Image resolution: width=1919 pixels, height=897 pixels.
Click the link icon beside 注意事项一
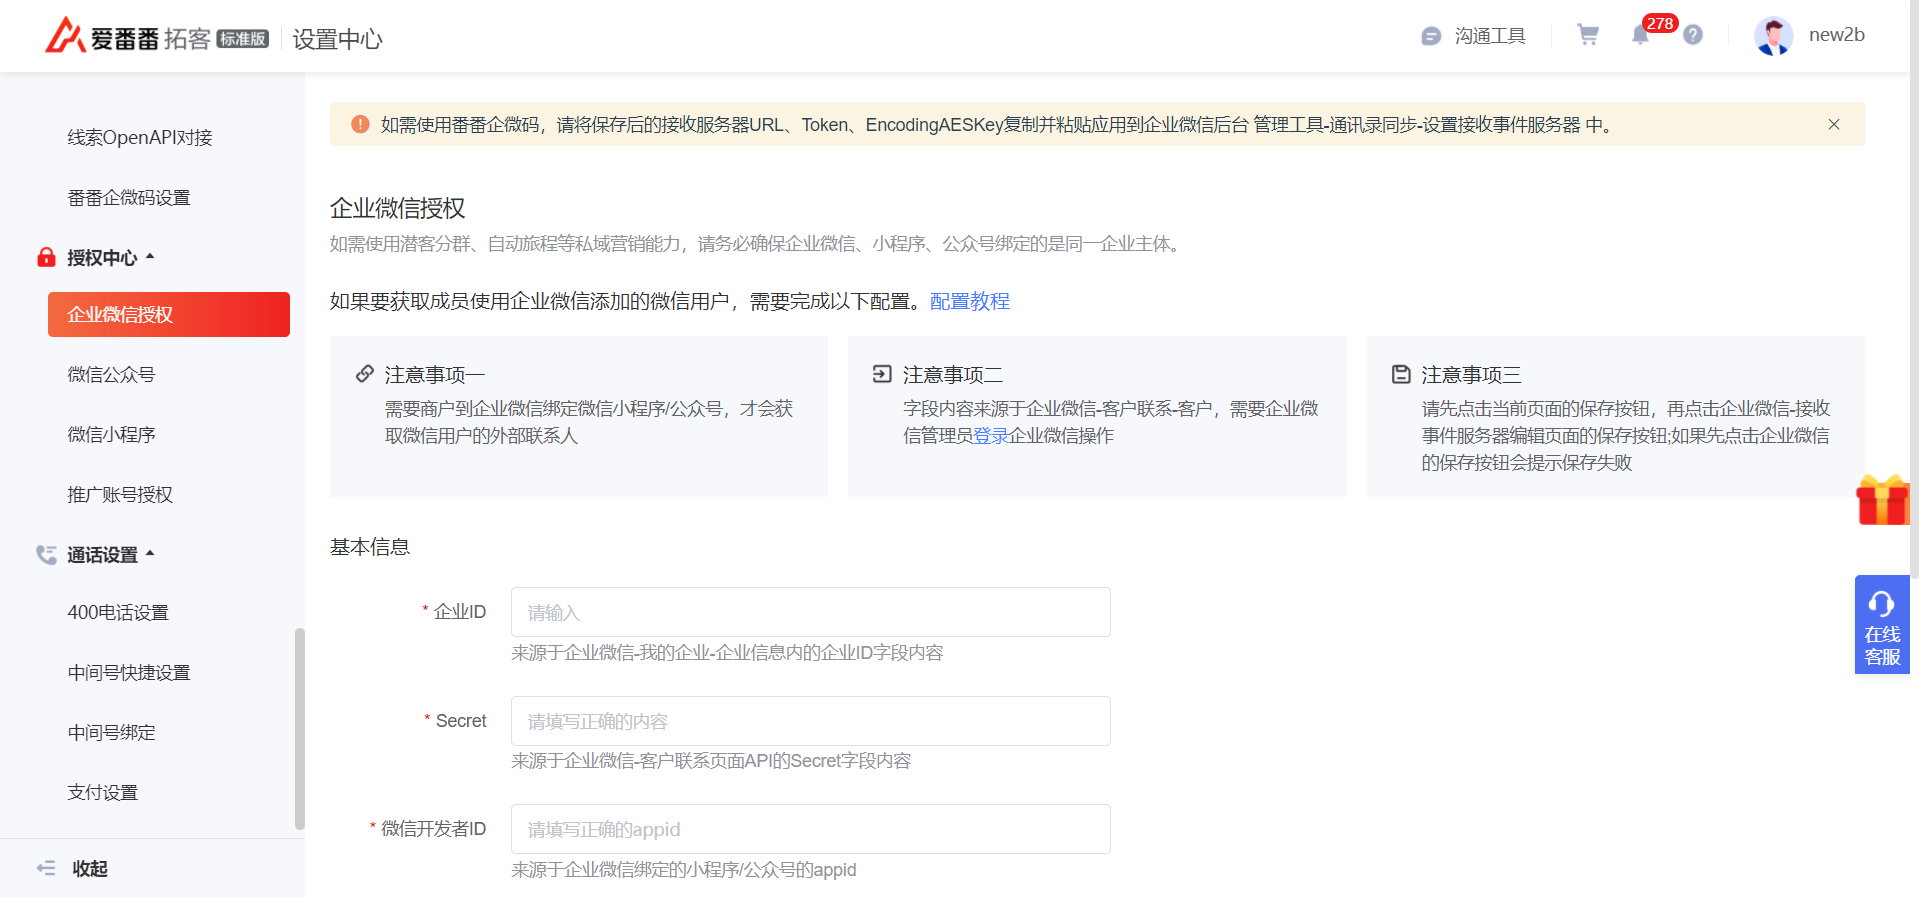tap(365, 374)
